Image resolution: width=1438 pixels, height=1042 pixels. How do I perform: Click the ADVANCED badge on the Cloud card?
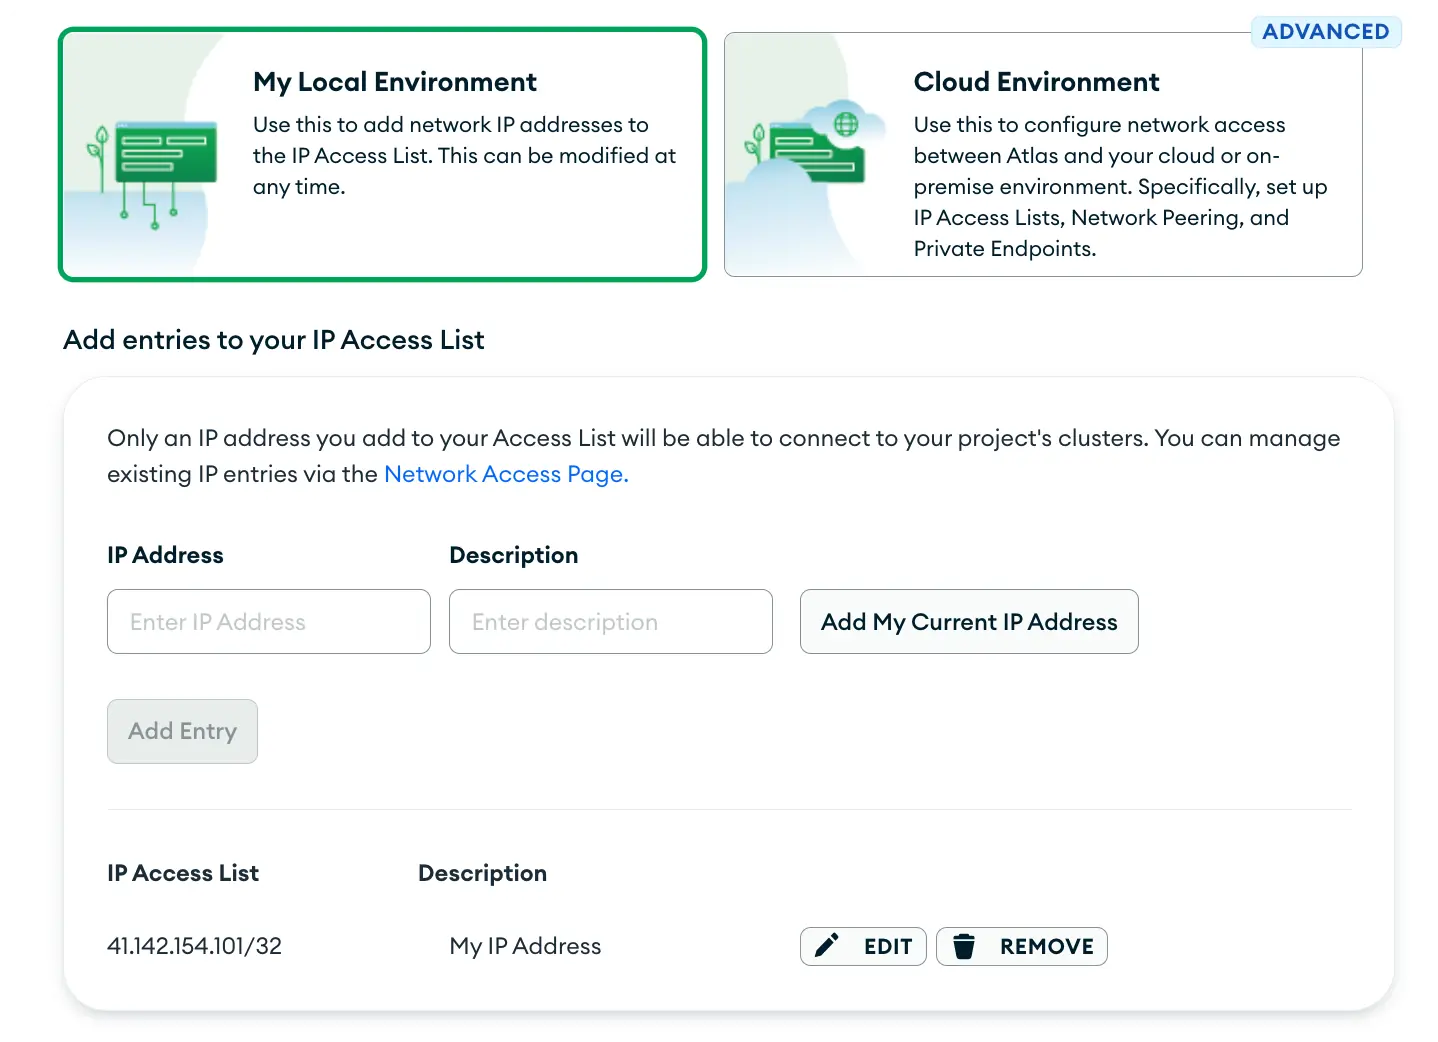click(1325, 32)
